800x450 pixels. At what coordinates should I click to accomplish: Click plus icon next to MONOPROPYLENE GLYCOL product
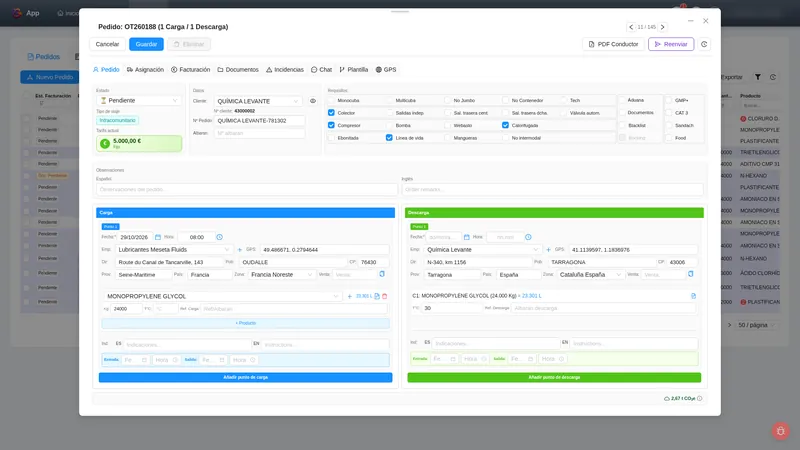click(x=349, y=296)
